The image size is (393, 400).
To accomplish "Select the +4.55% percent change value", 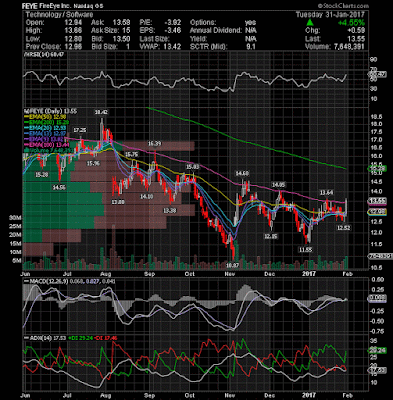I will tap(351, 23).
